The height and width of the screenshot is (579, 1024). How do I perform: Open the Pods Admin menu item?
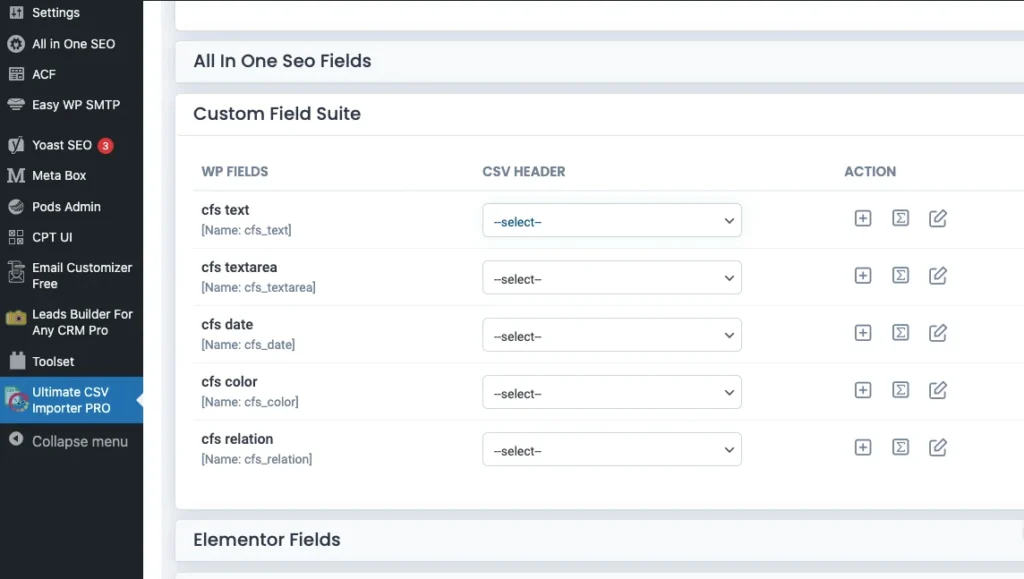[66, 207]
